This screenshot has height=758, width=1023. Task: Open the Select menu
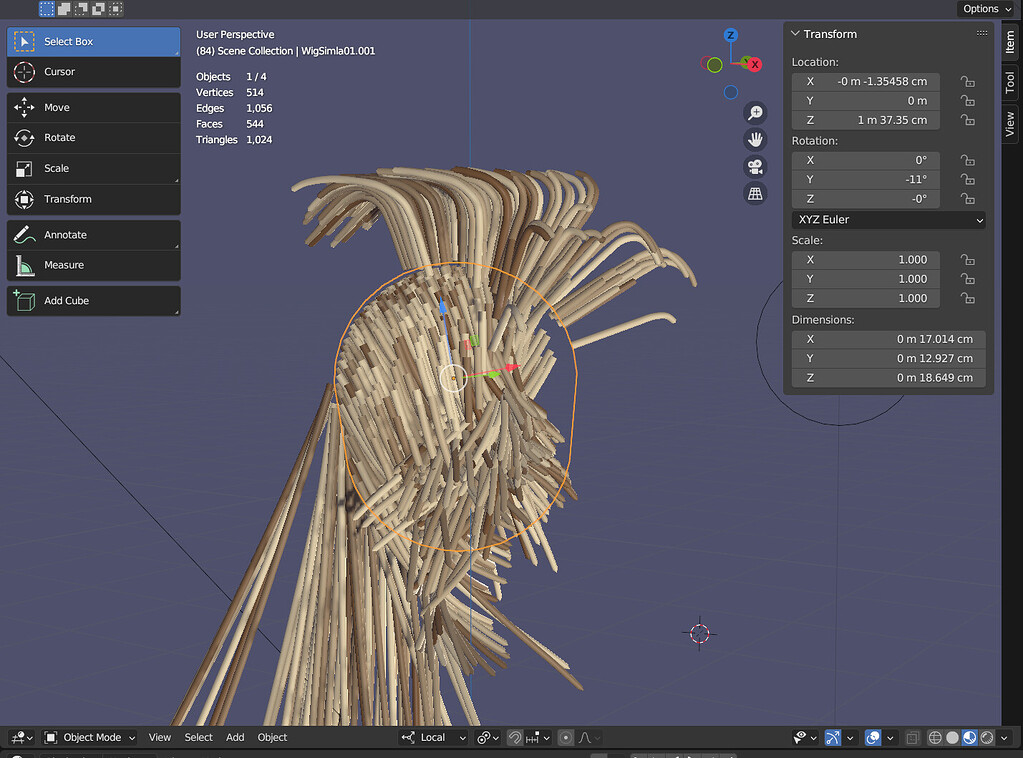pyautogui.click(x=198, y=737)
